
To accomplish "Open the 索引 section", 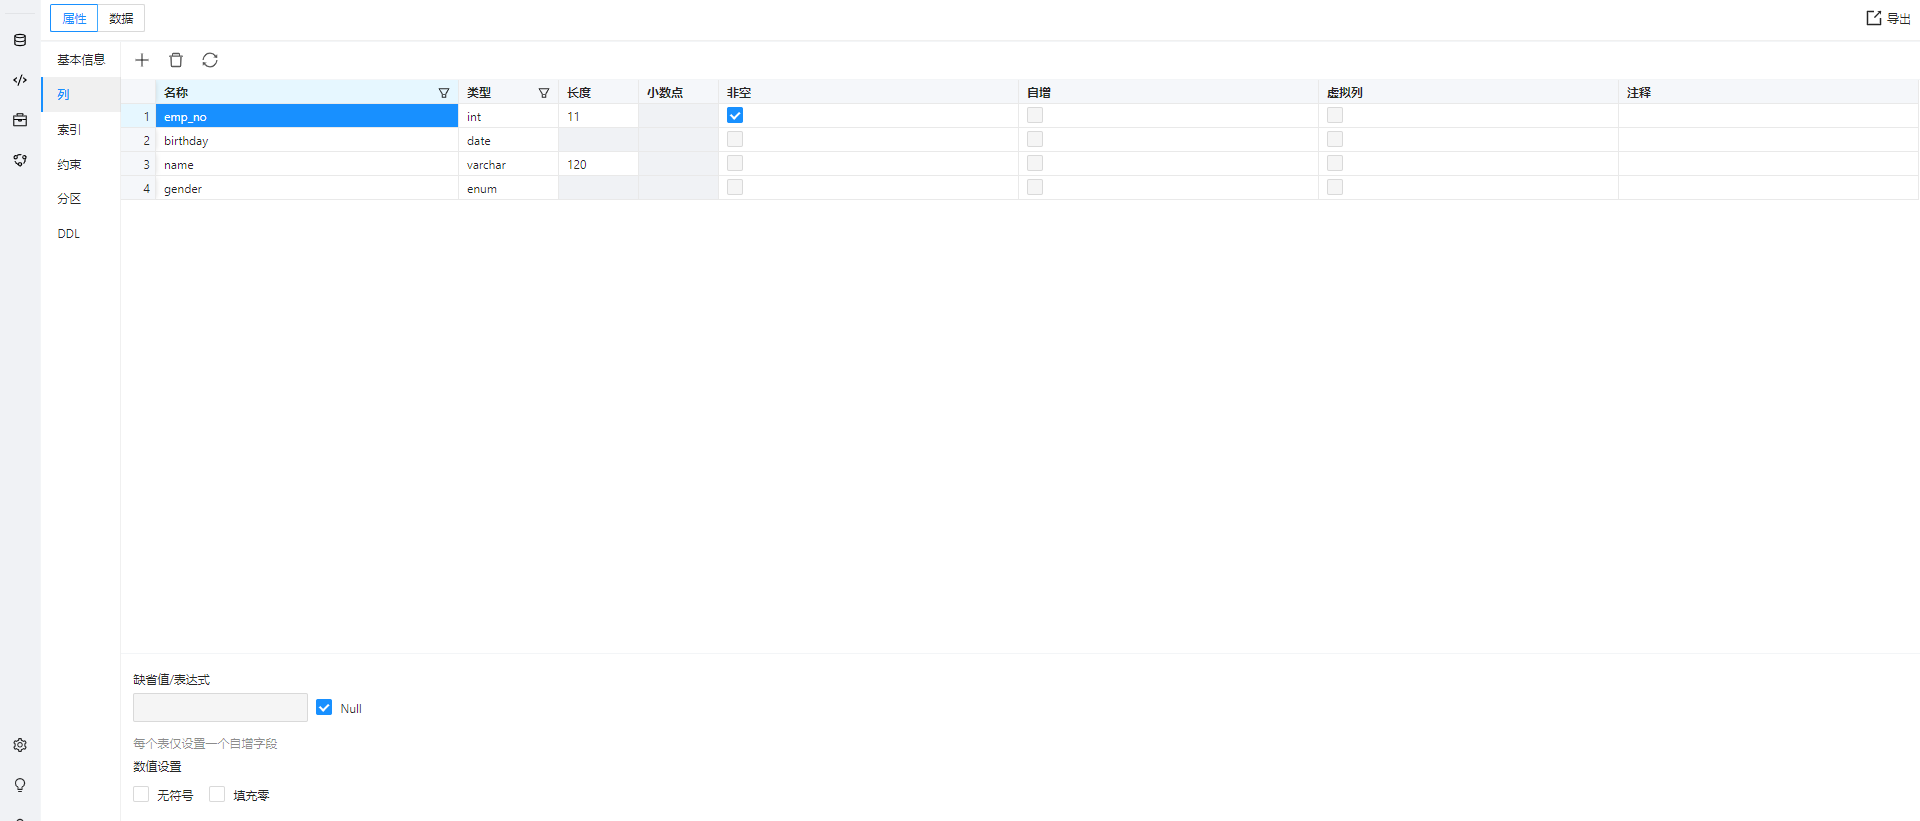I will click(x=80, y=130).
